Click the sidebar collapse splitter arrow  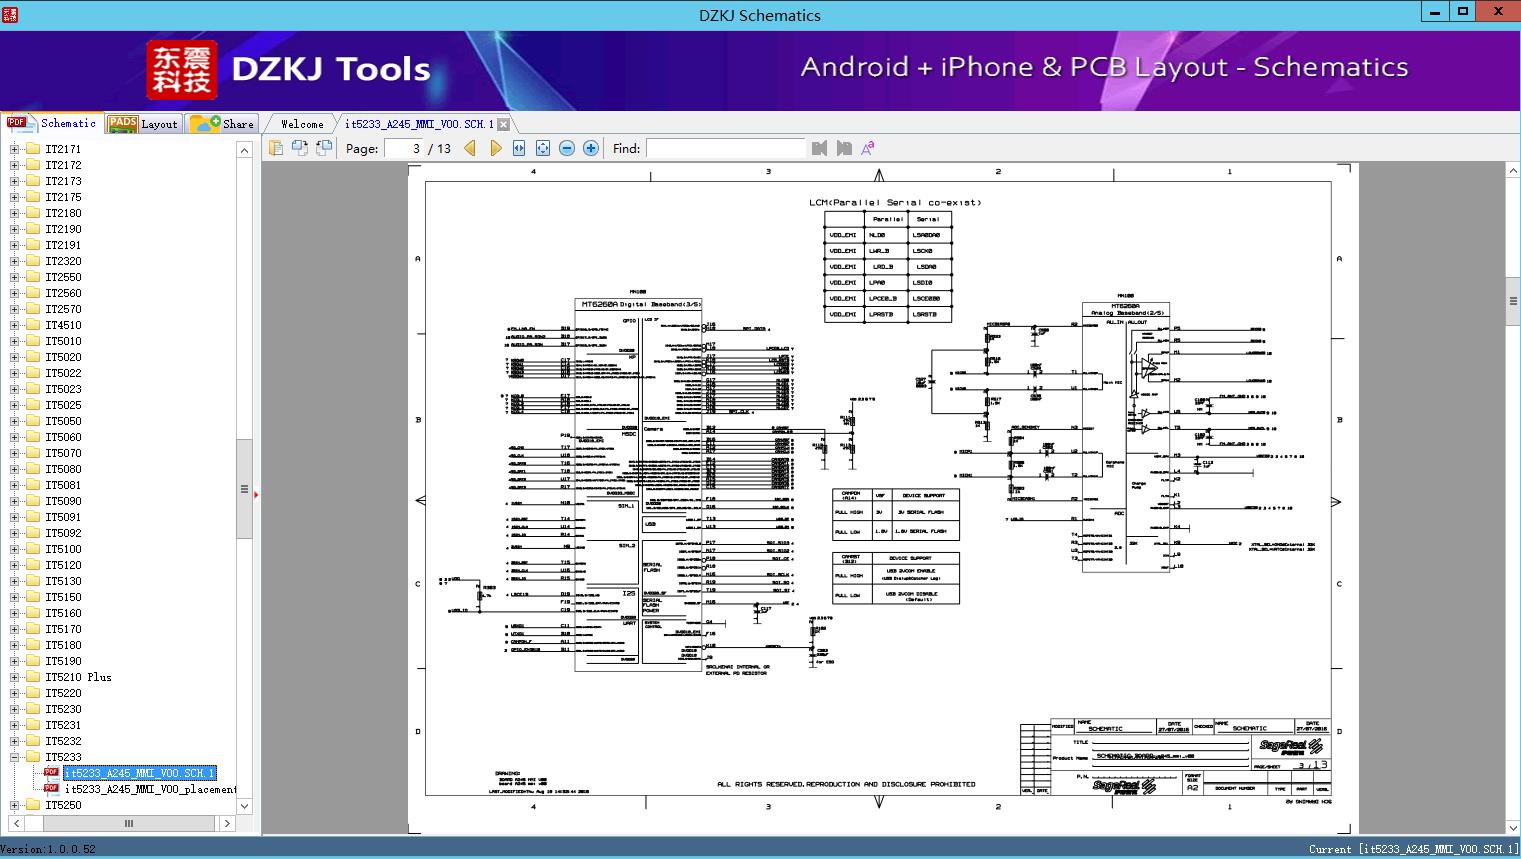(x=257, y=494)
